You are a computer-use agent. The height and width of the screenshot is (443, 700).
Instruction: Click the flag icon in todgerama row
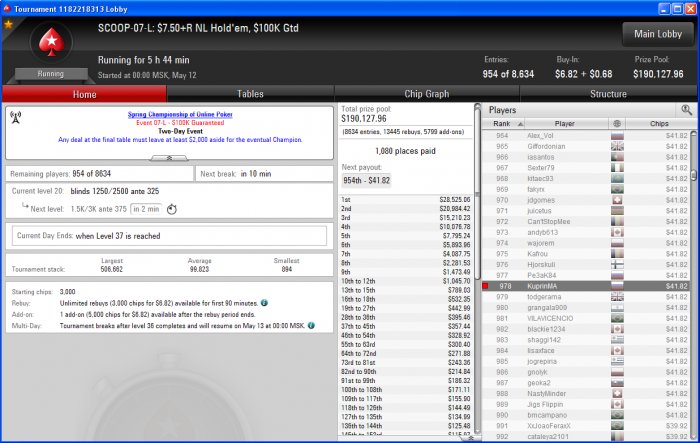pyautogui.click(x=617, y=297)
